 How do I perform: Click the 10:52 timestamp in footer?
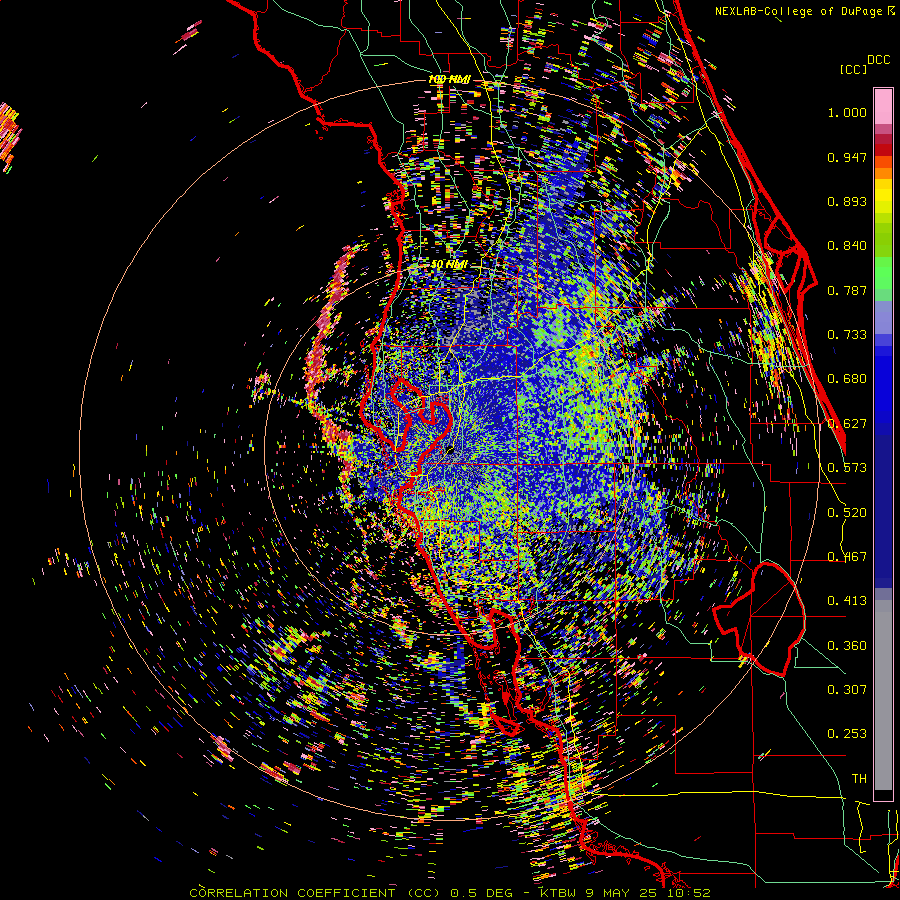(x=689, y=893)
